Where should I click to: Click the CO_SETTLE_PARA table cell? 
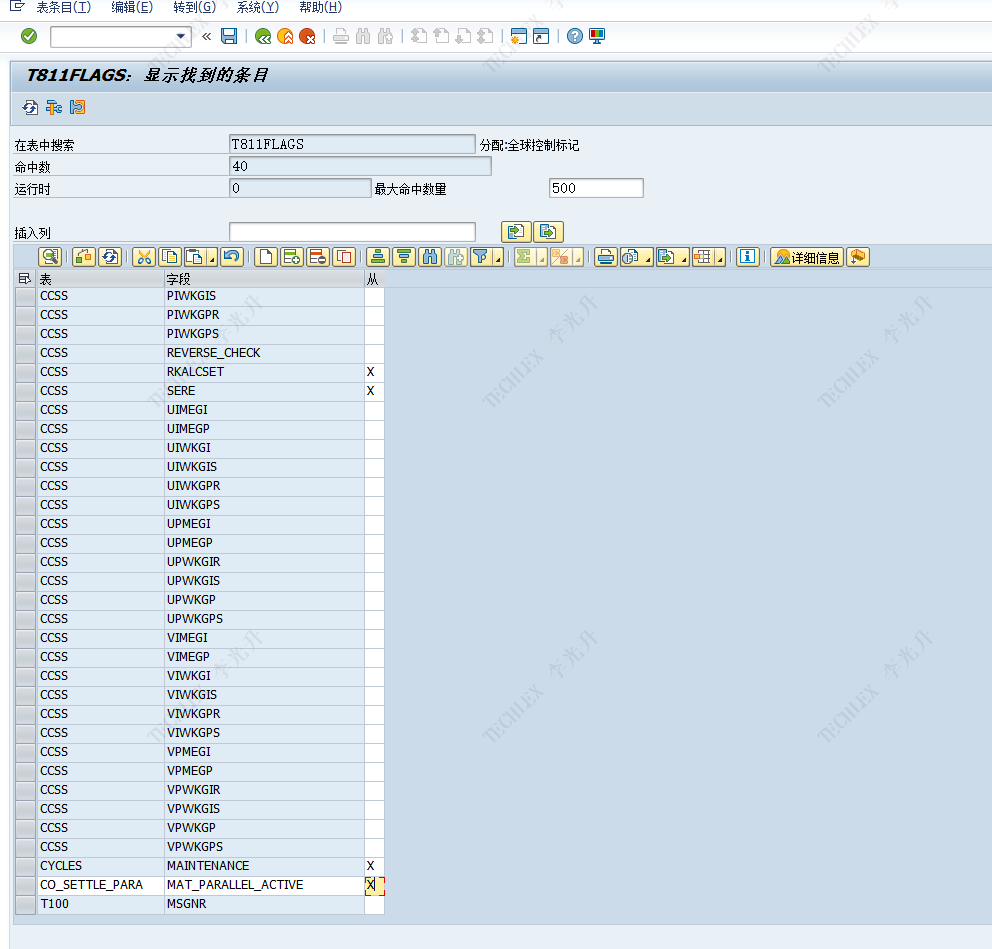click(100, 885)
